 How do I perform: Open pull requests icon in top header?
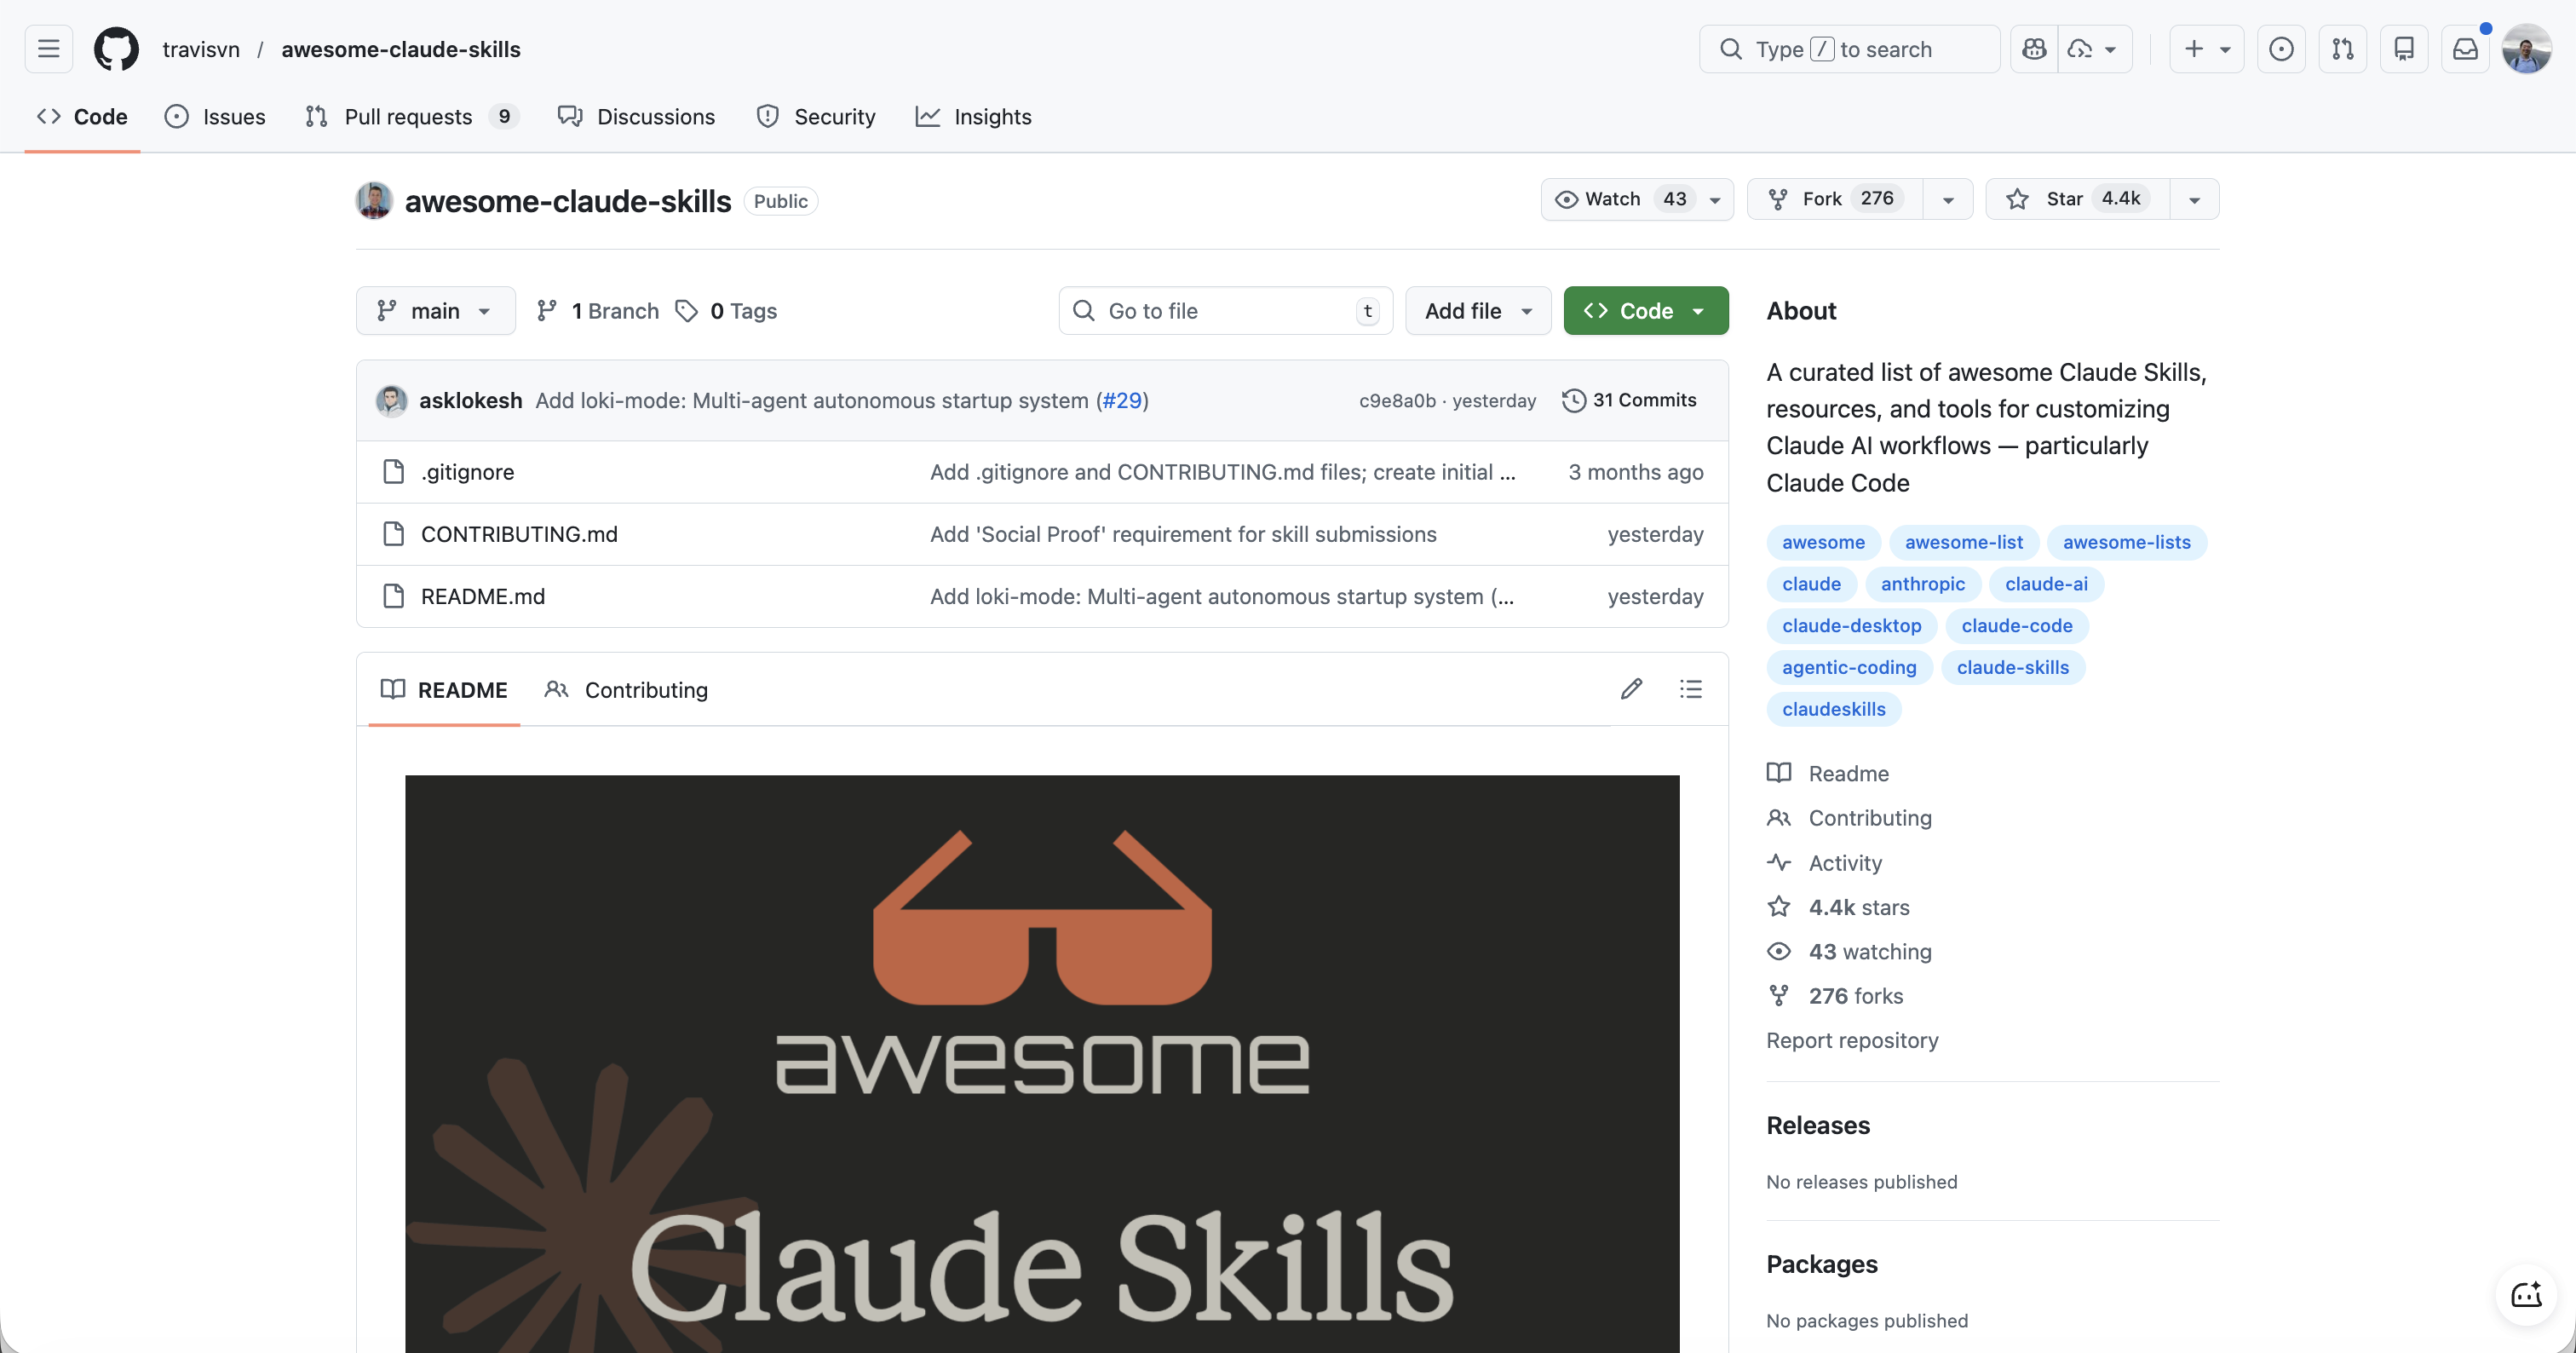(2342, 49)
